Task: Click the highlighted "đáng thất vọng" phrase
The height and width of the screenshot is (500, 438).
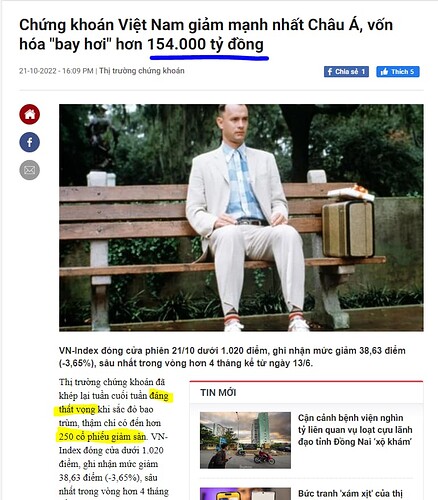Action: coord(113,402)
